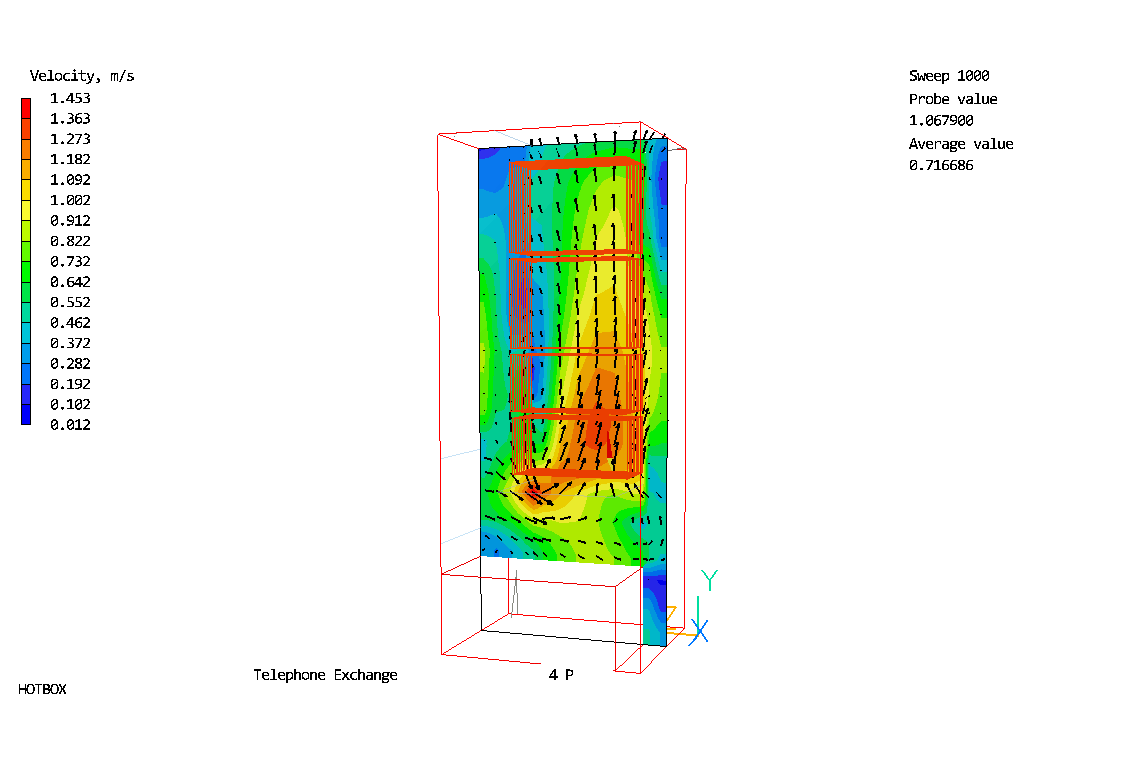Select the Velocity, m/s legend title
Image resolution: width=1129 pixels, height=778 pixels.
pyautogui.click(x=82, y=76)
